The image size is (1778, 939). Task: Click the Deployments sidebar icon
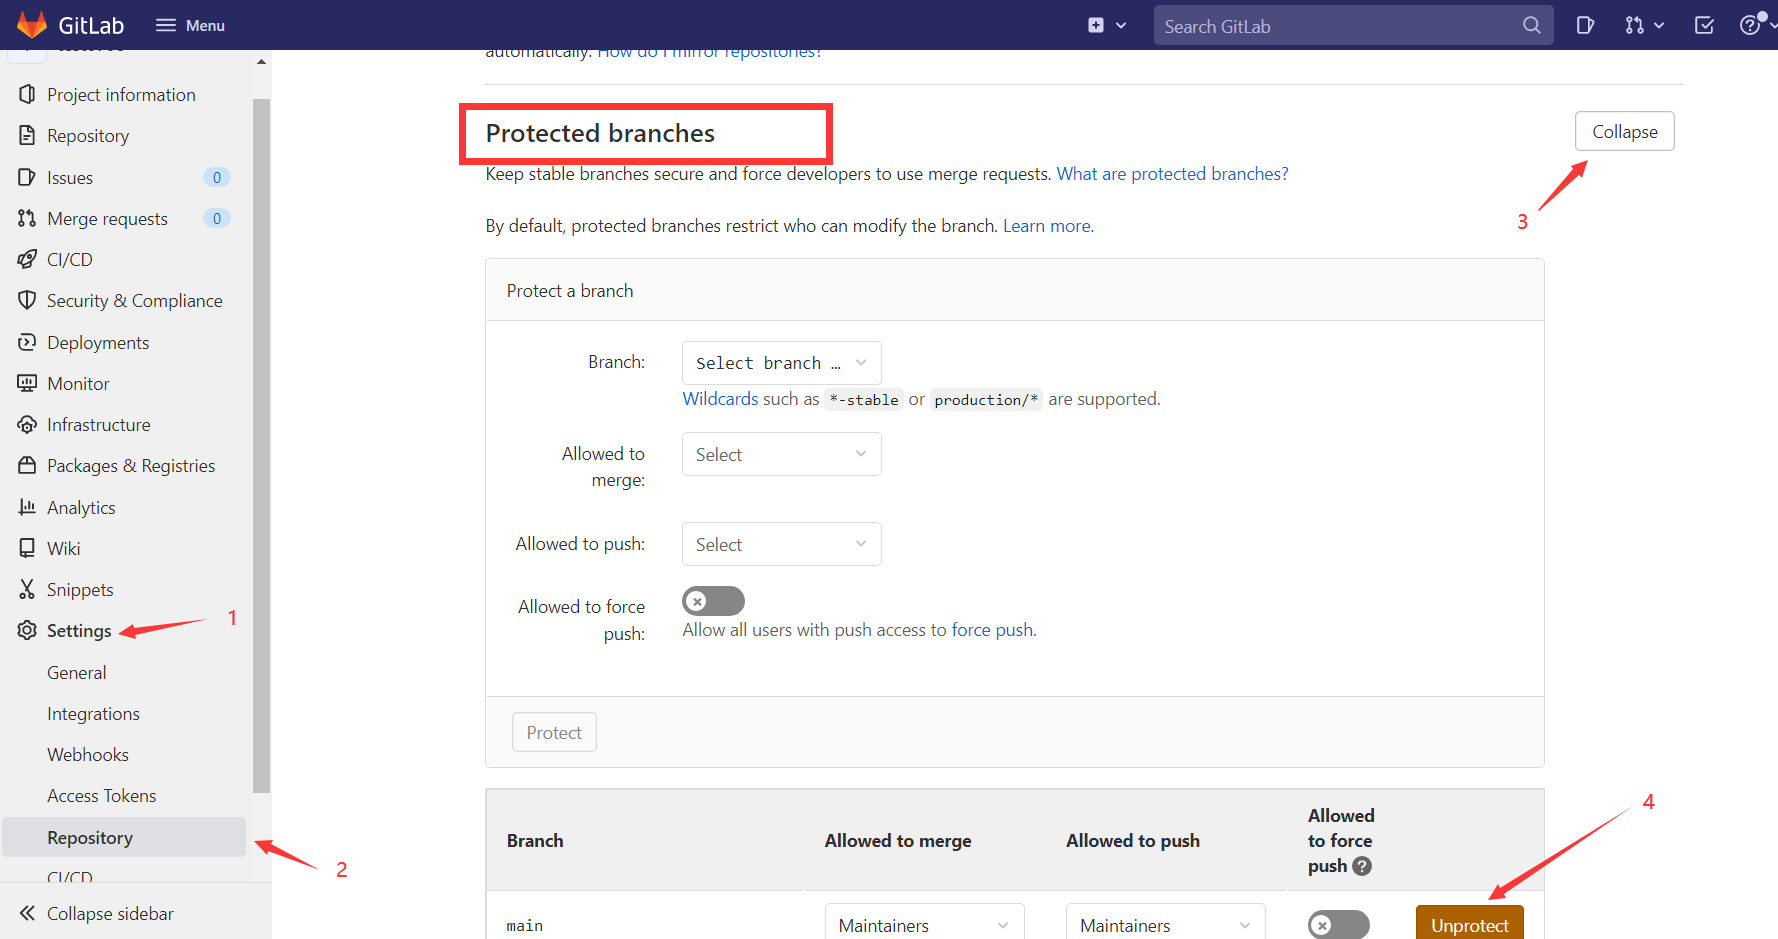coord(27,342)
